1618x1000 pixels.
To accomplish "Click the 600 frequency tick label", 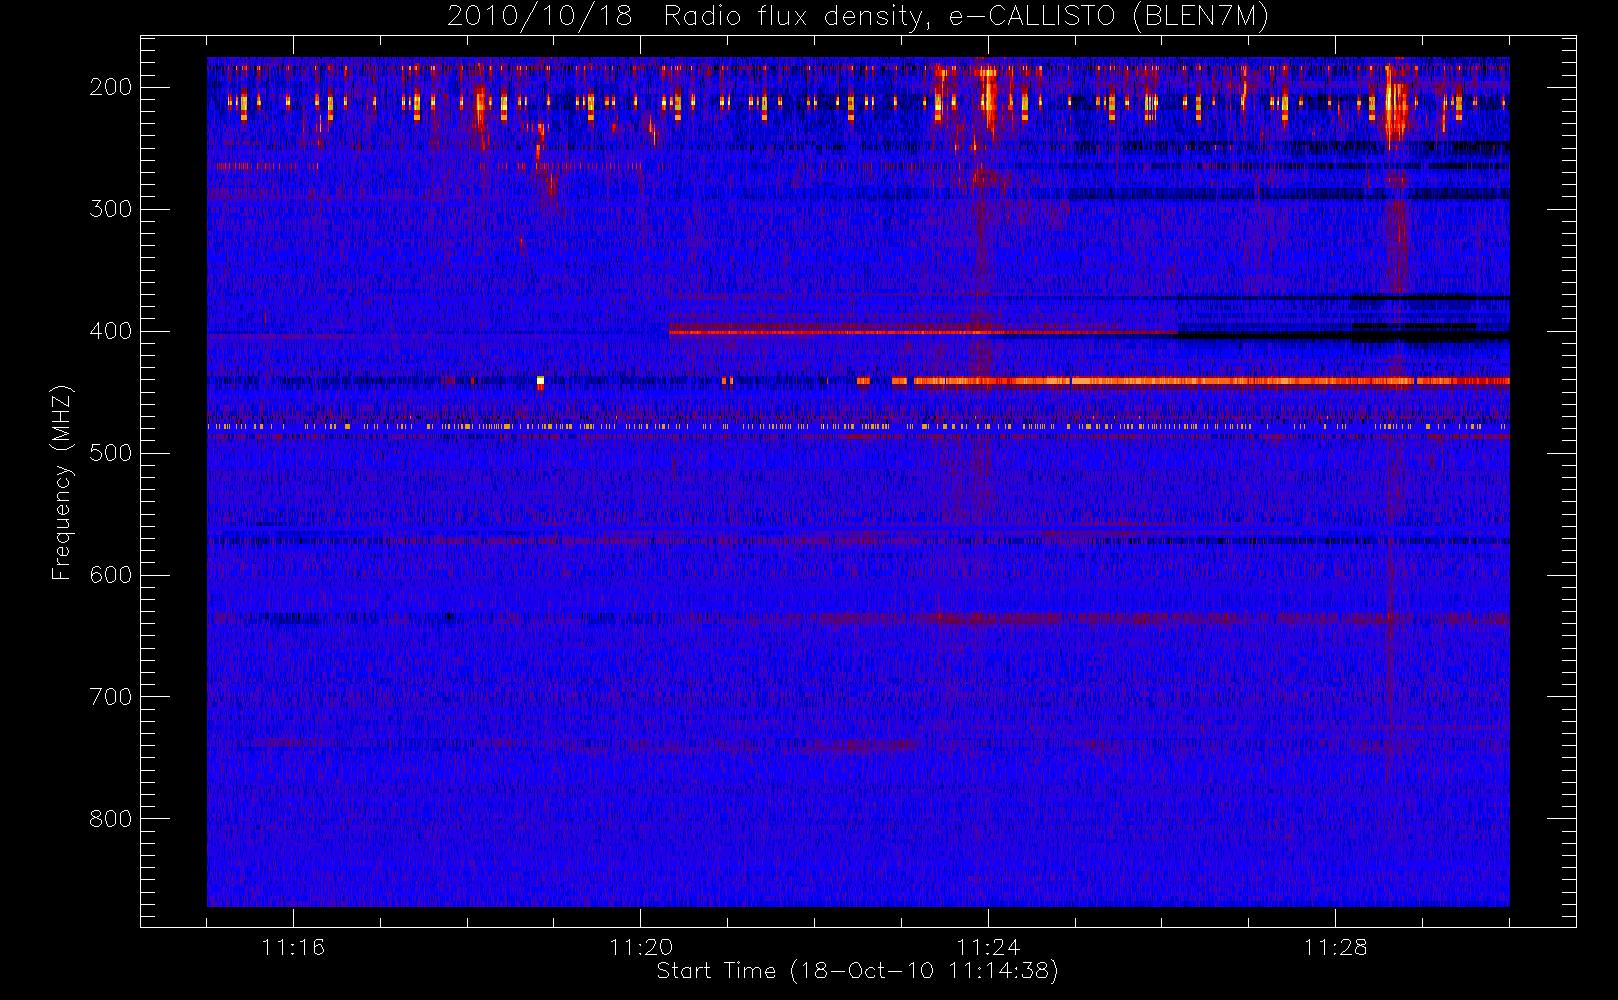I will 110,575.
